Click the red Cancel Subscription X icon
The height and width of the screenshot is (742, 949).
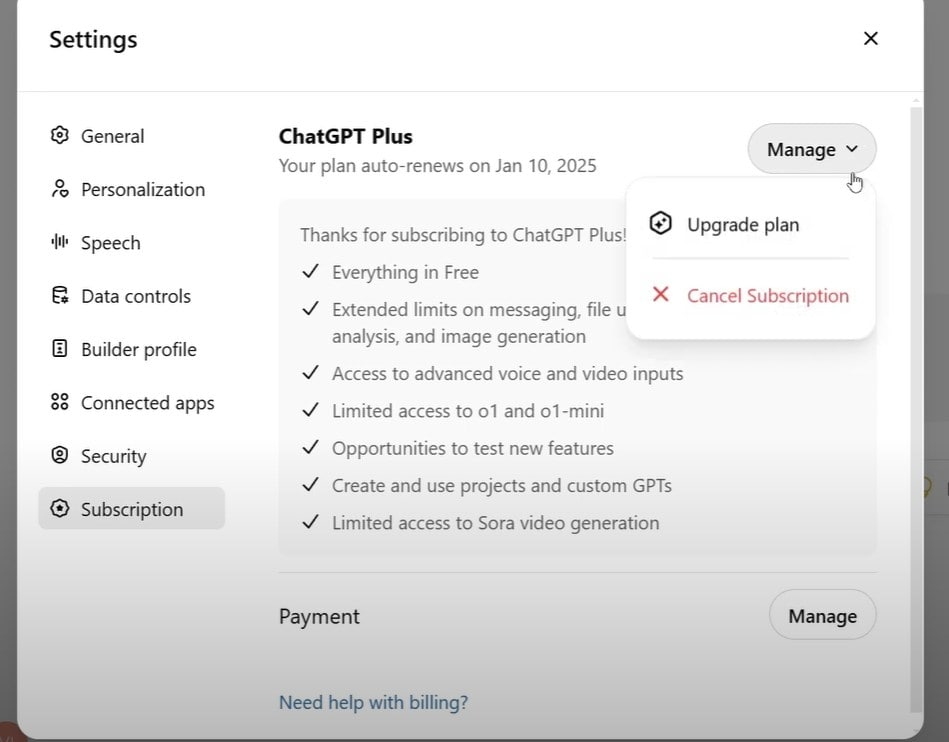click(660, 295)
